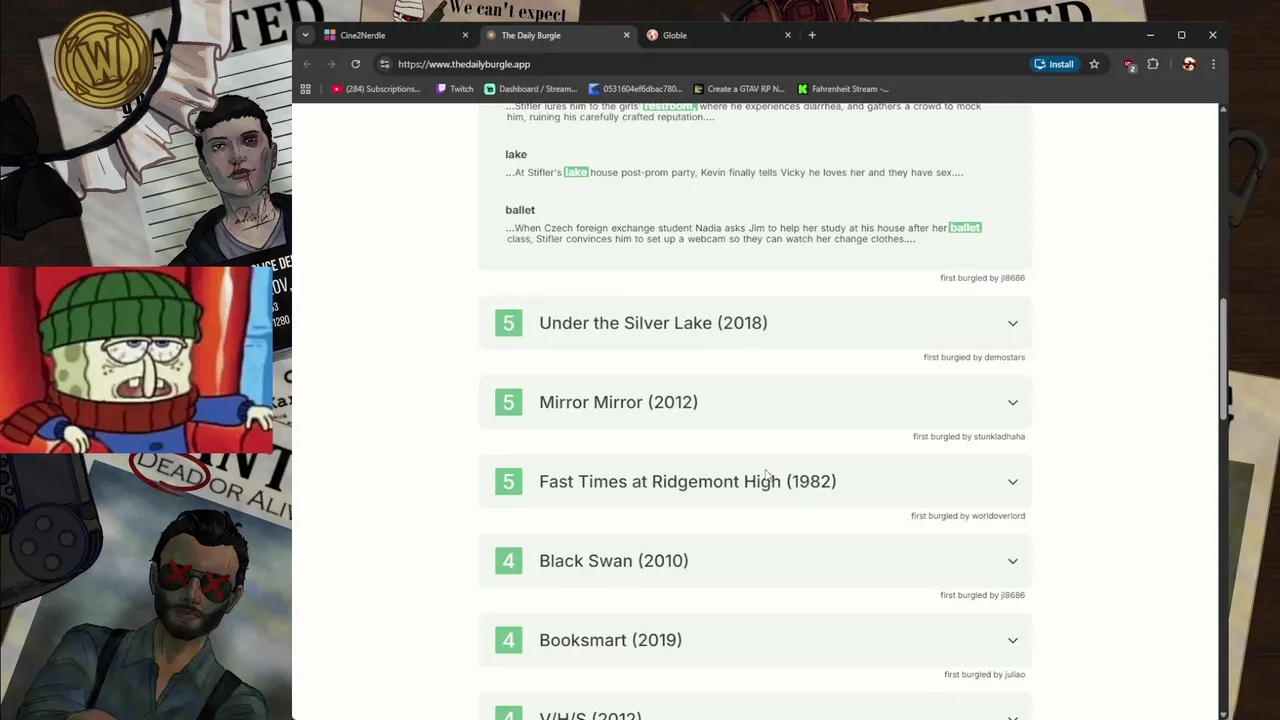Screen dimensions: 1280x720
Task: Open the apps grid in bookmarks bar
Action: point(305,89)
